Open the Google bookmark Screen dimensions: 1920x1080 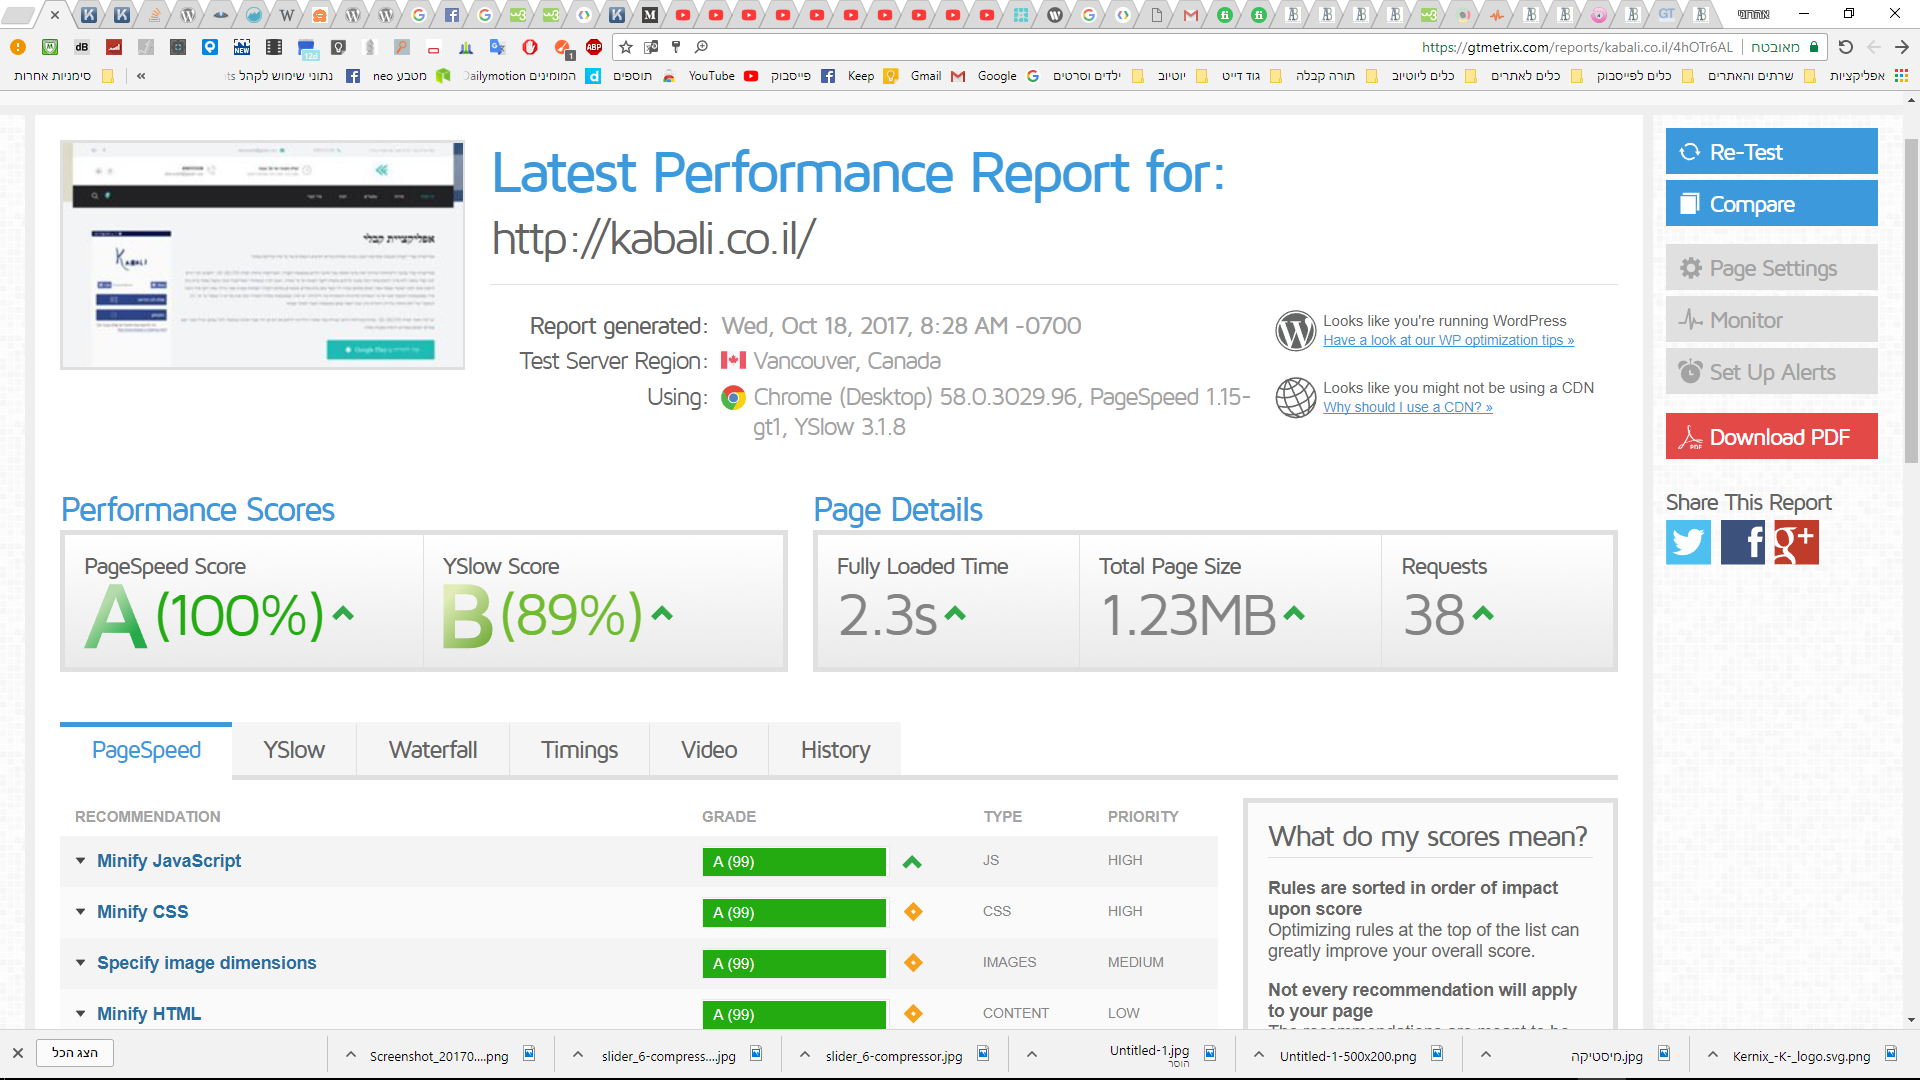pyautogui.click(x=1008, y=76)
